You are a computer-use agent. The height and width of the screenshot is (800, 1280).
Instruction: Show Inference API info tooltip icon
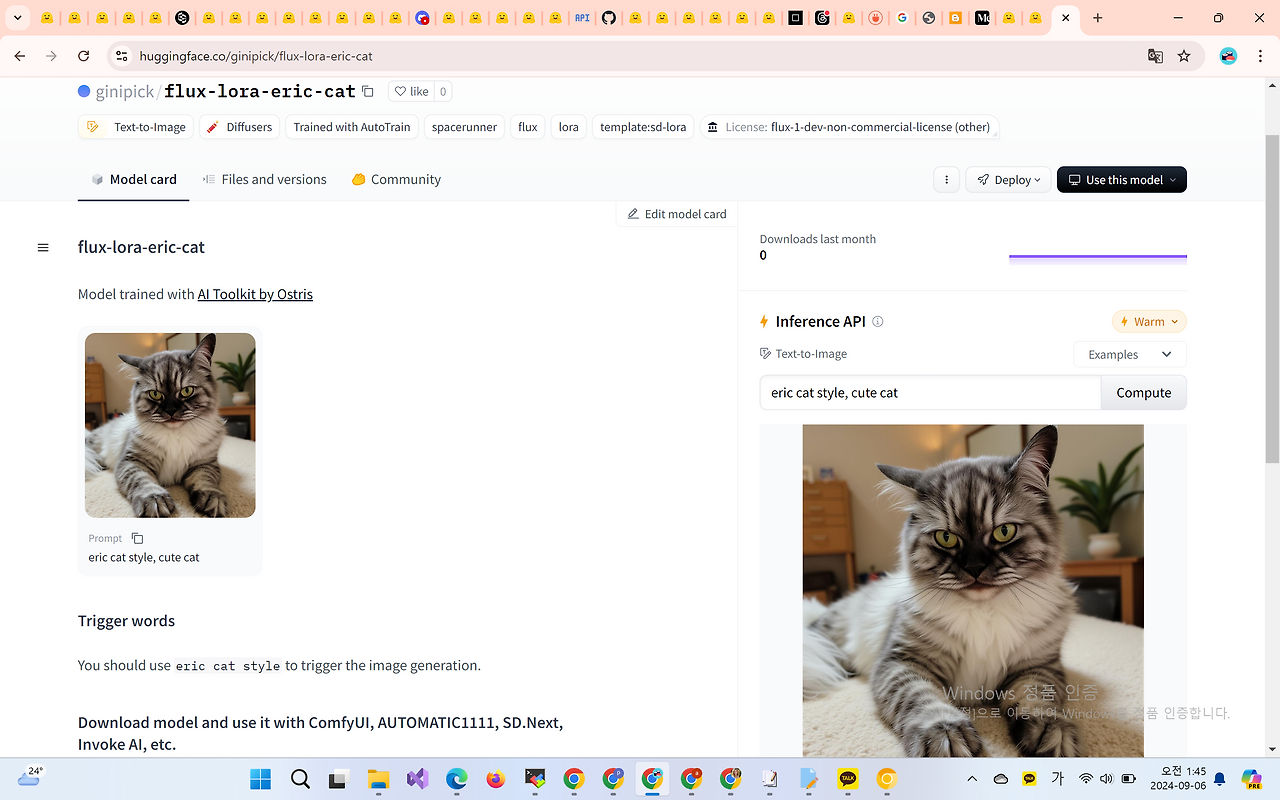(x=878, y=321)
